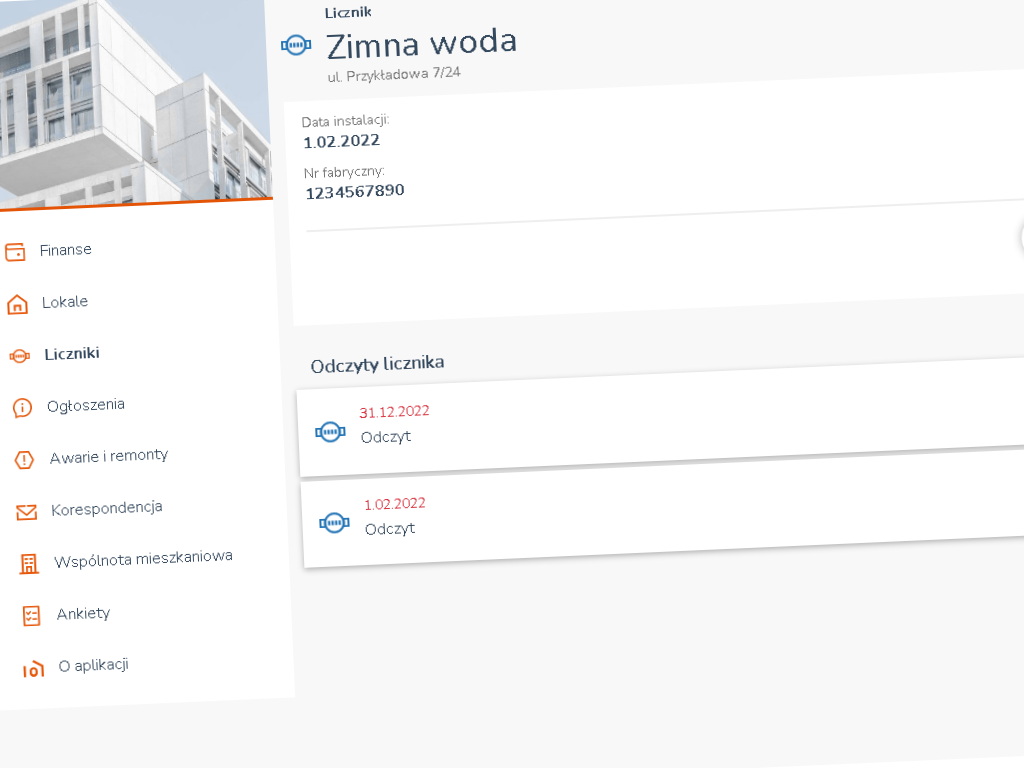The width and height of the screenshot is (1024, 768).
Task: Click the Lokale house icon
Action: coord(17,305)
